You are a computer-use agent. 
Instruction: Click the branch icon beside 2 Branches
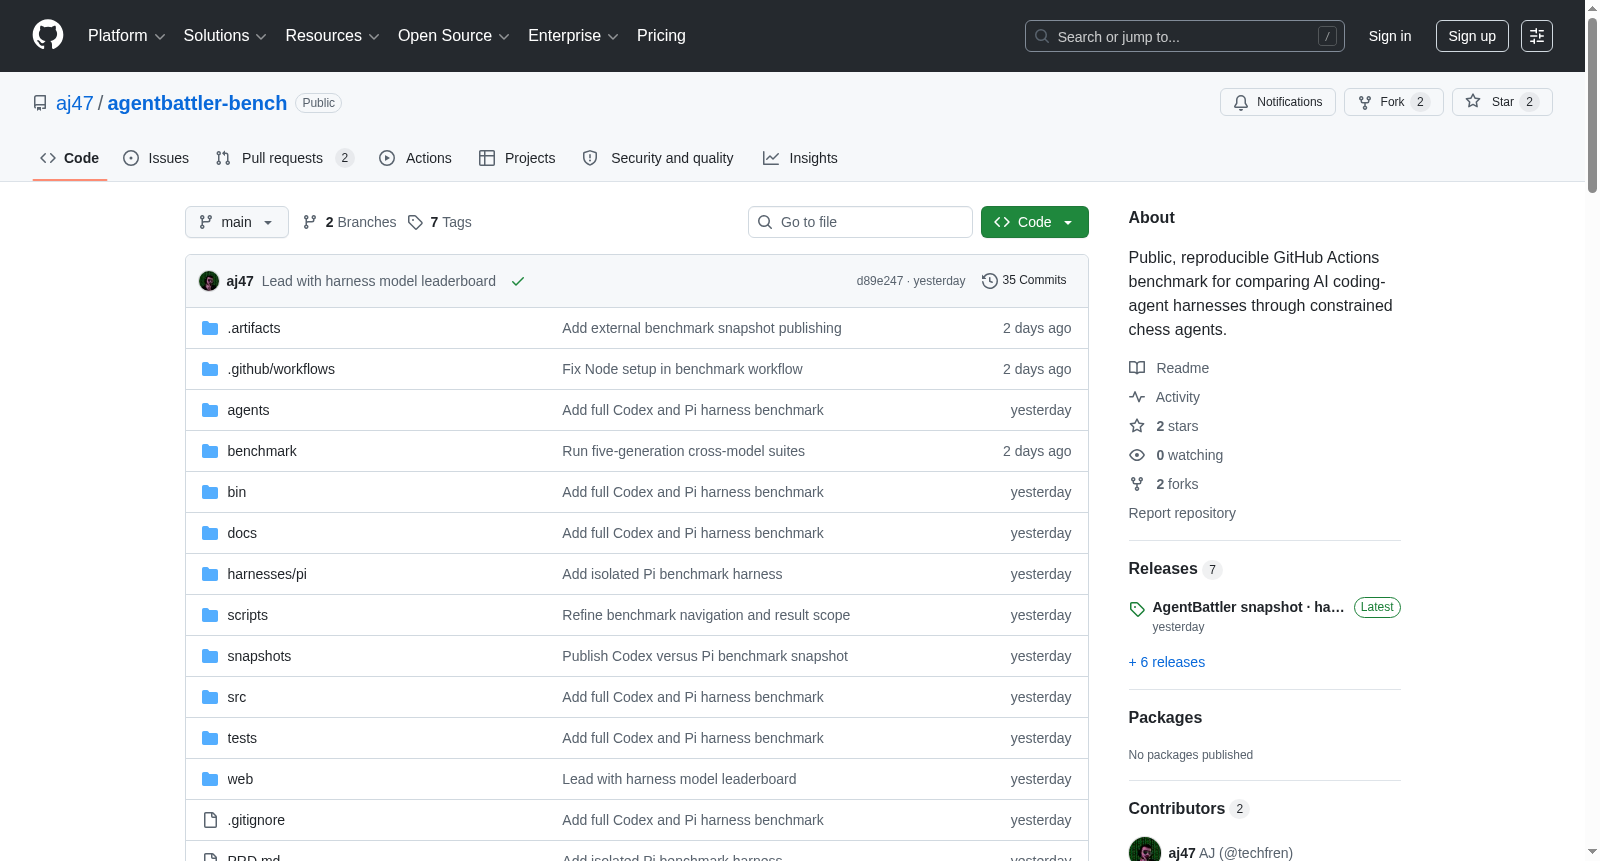[x=310, y=222]
